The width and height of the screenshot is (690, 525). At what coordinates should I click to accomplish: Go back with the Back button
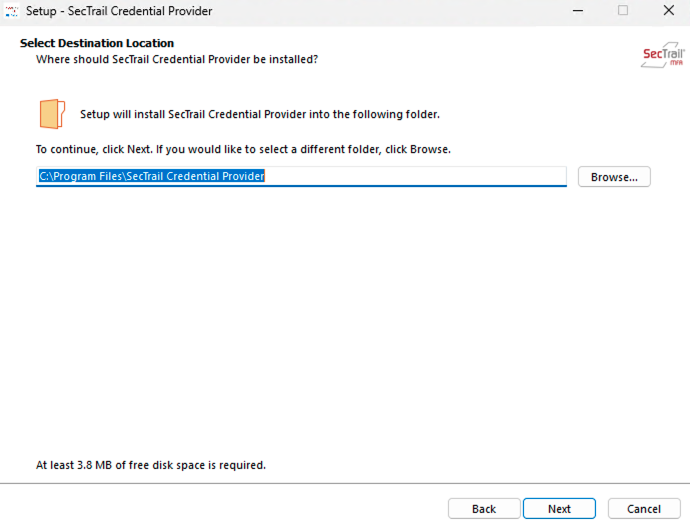point(484,509)
